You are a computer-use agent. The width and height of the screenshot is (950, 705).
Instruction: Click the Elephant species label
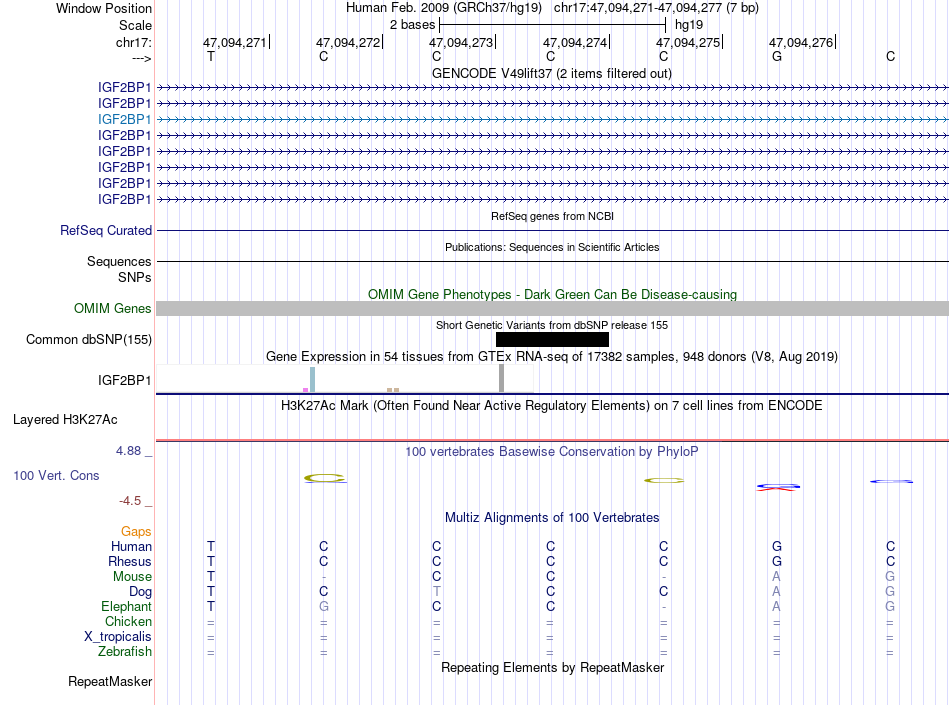126,606
